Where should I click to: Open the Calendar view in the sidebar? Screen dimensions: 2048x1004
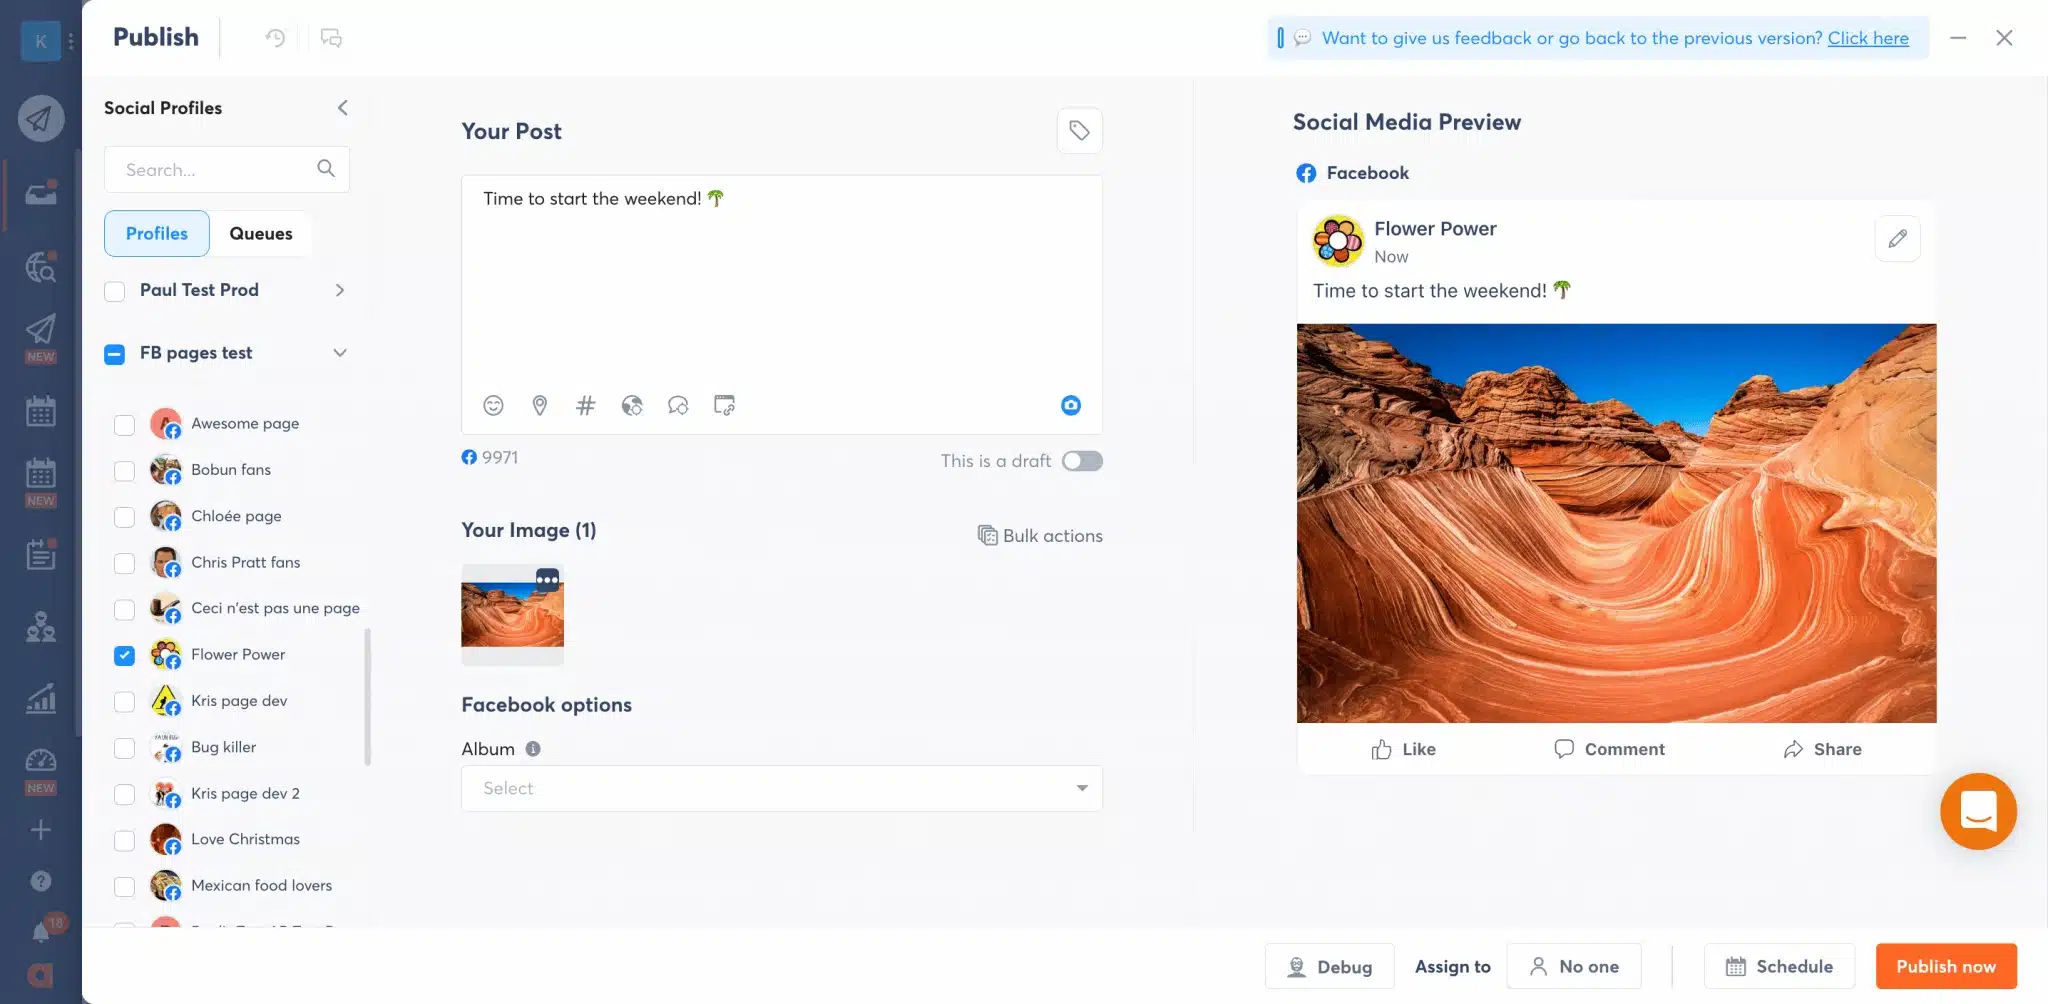40,410
